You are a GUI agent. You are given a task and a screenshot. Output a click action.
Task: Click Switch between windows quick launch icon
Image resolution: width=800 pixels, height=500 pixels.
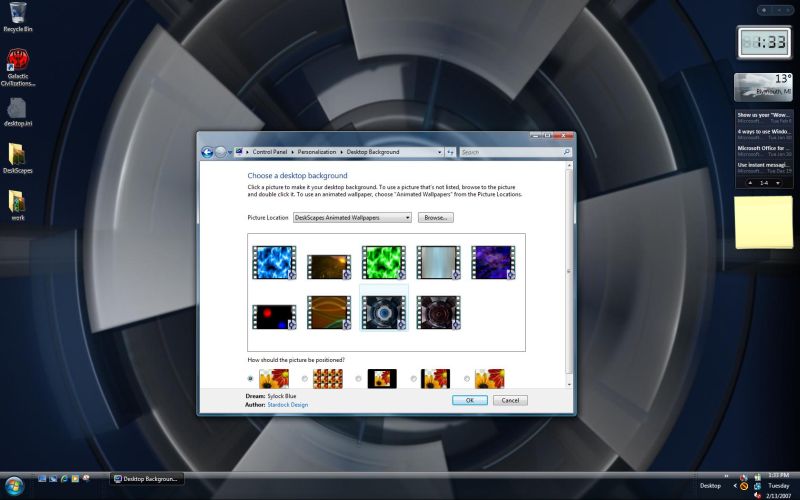click(x=53, y=479)
